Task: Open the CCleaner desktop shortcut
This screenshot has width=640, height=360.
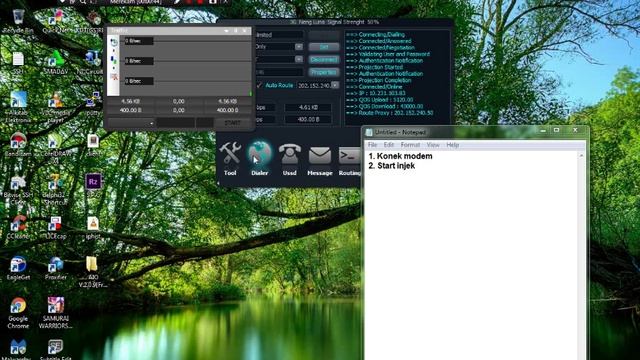Action: pyautogui.click(x=18, y=227)
